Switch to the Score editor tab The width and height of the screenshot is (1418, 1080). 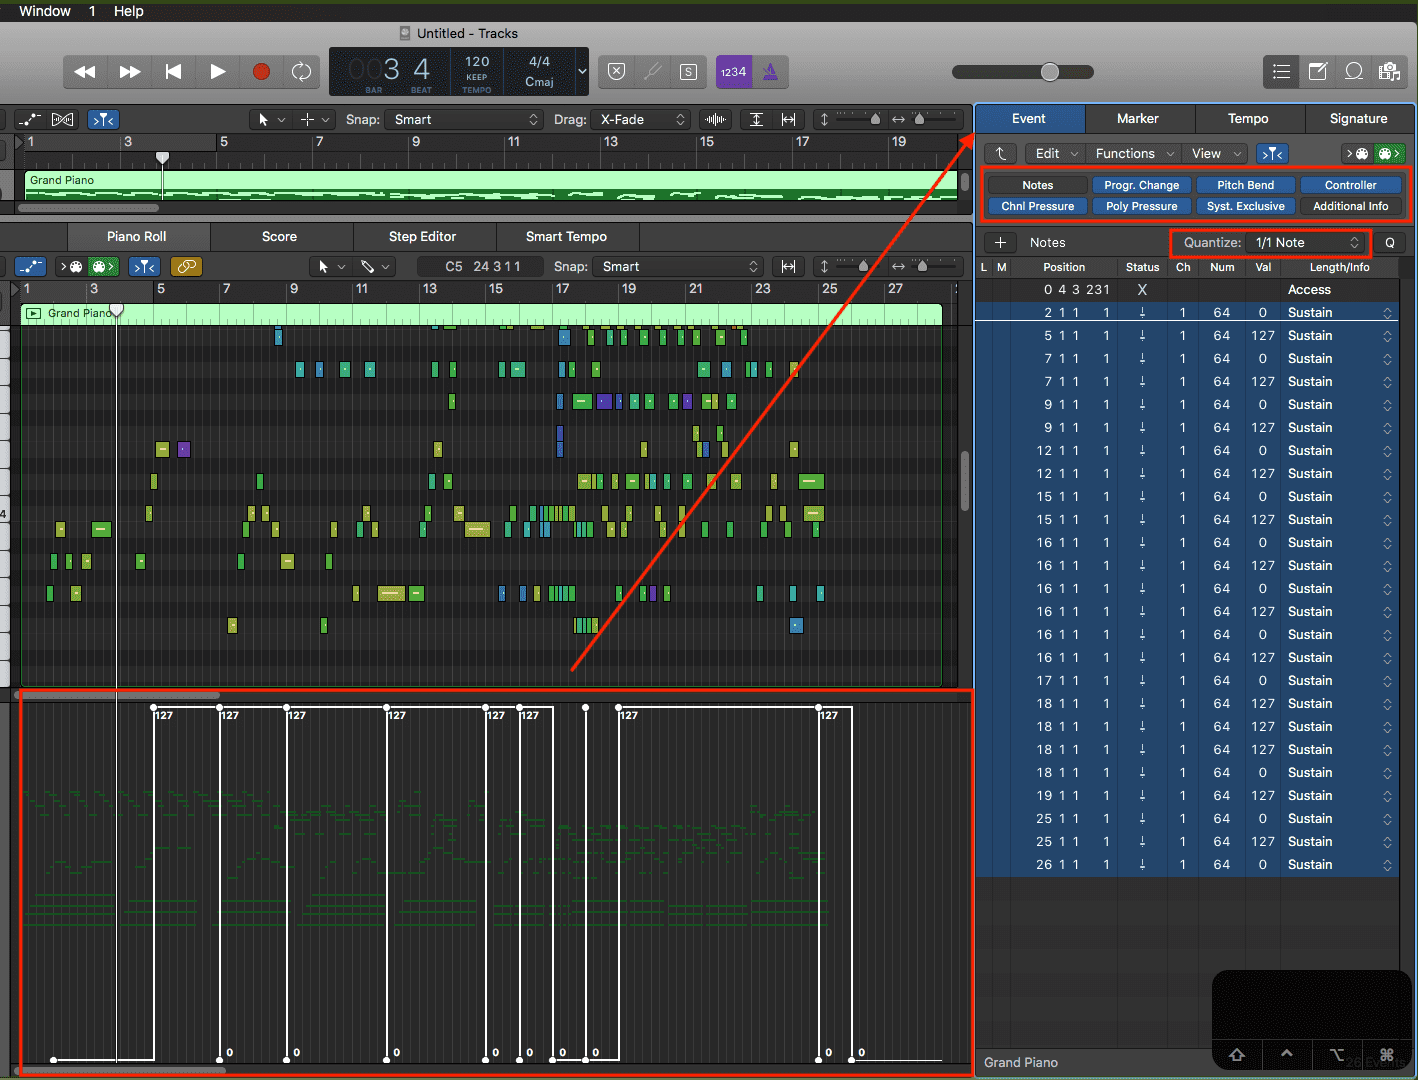pyautogui.click(x=279, y=237)
